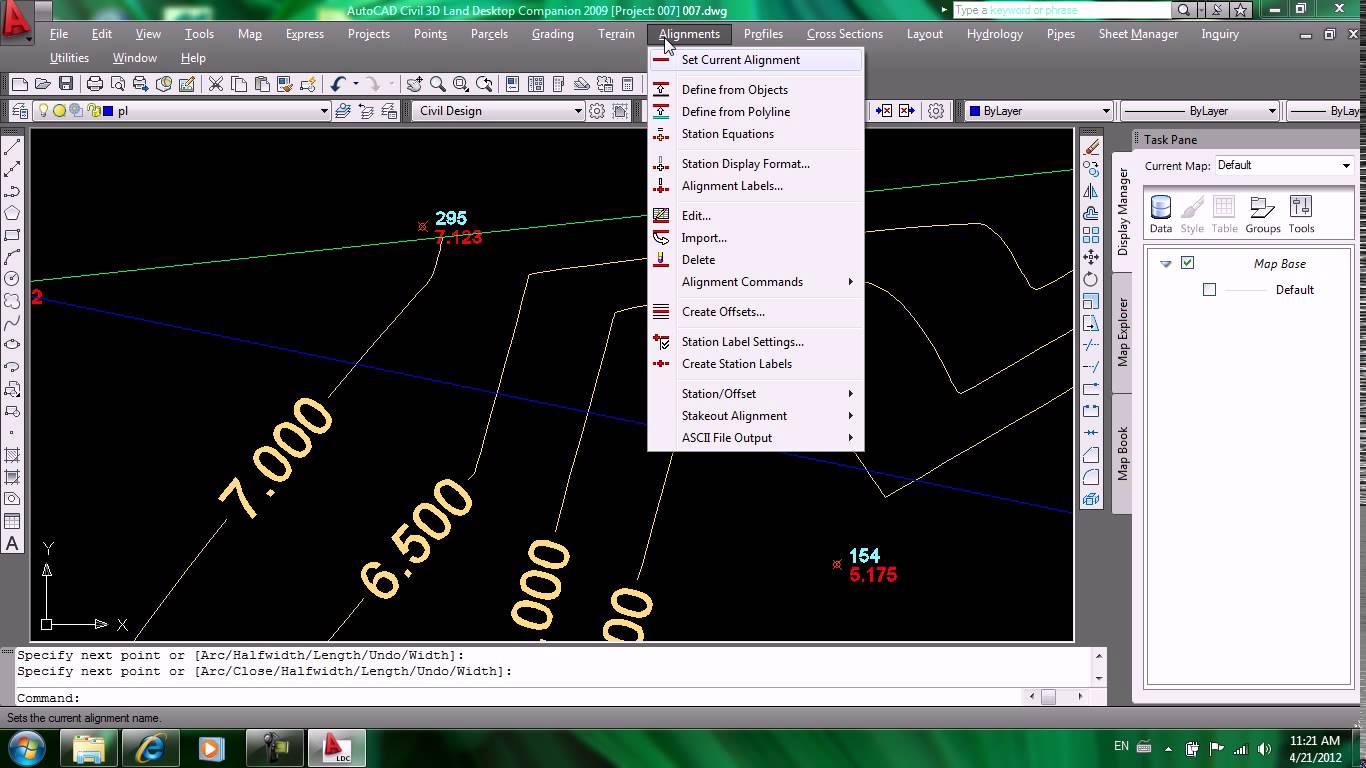Open the Plot (print) toolbar icon
This screenshot has height=768, width=1366.
(x=94, y=84)
